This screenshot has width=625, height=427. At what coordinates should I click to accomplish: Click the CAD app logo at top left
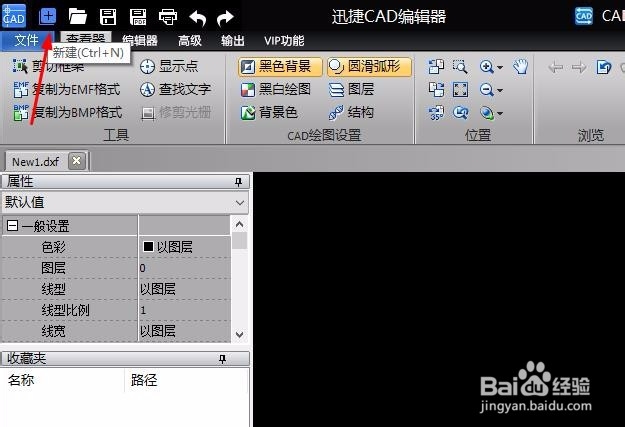click(14, 16)
